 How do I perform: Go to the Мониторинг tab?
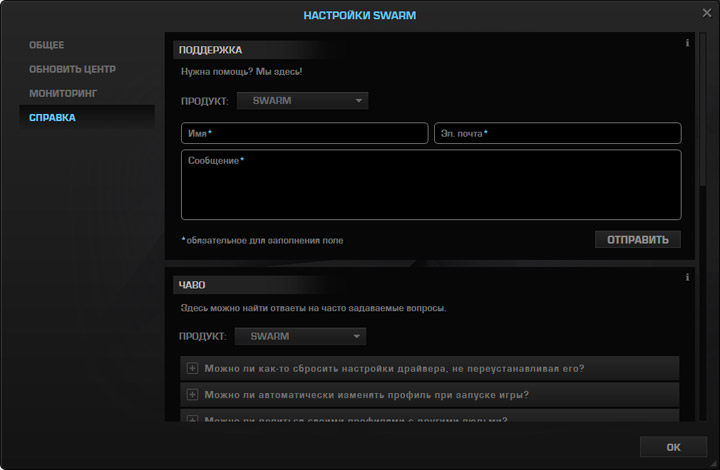[x=63, y=94]
